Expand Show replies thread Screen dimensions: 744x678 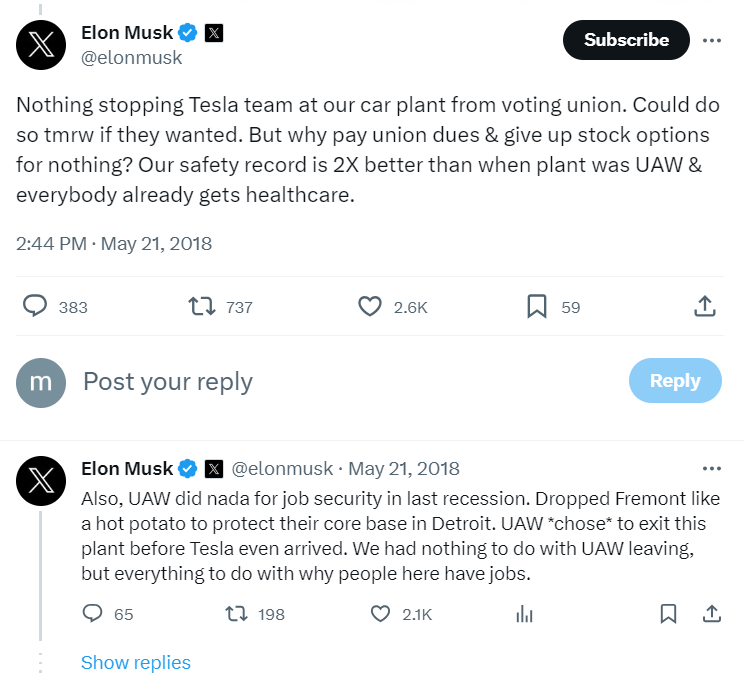[x=136, y=662]
